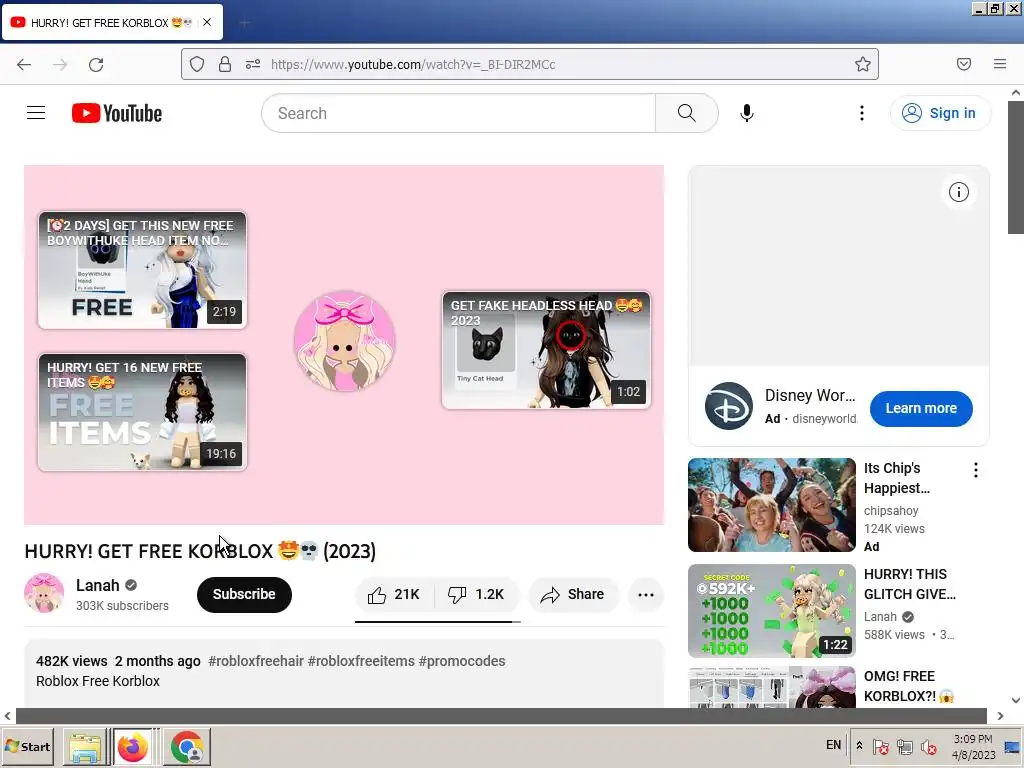
Task: Go back with browser back arrow
Action: pyautogui.click(x=24, y=64)
